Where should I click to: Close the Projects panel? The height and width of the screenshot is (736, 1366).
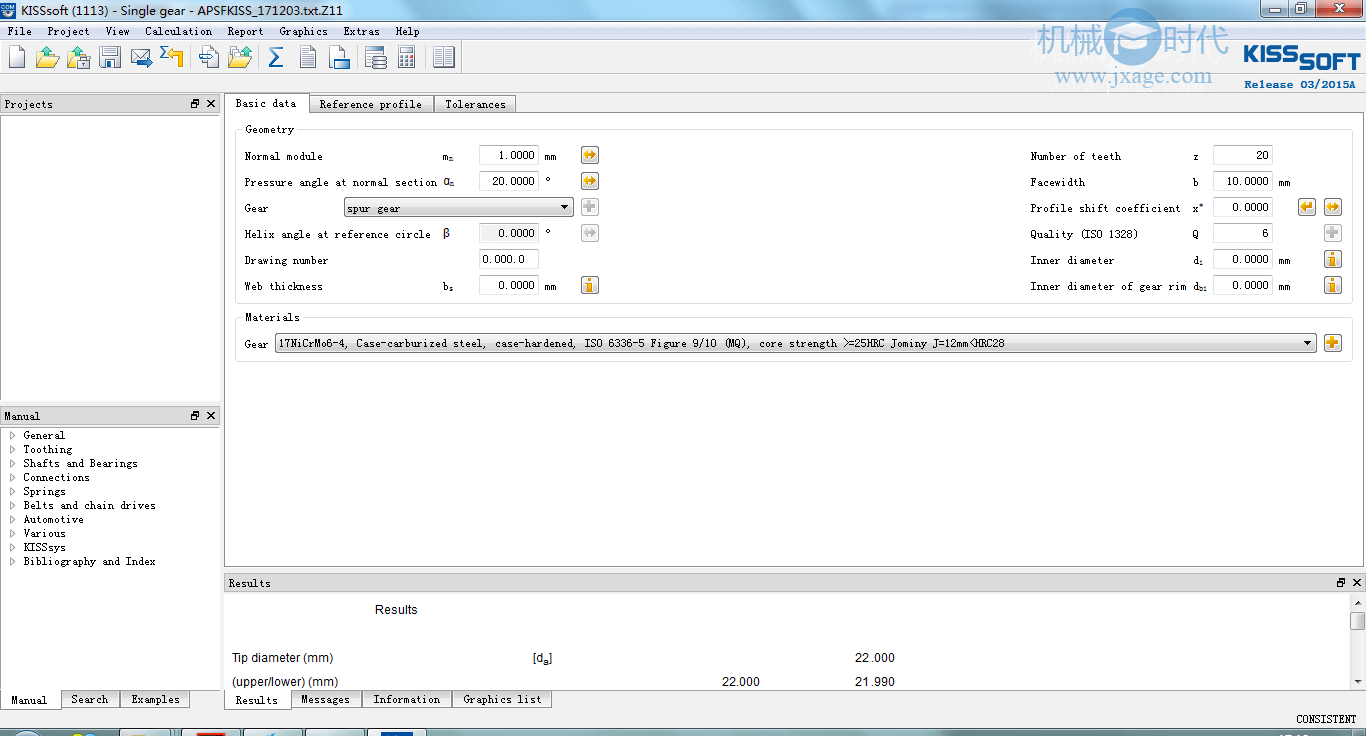pyautogui.click(x=211, y=104)
